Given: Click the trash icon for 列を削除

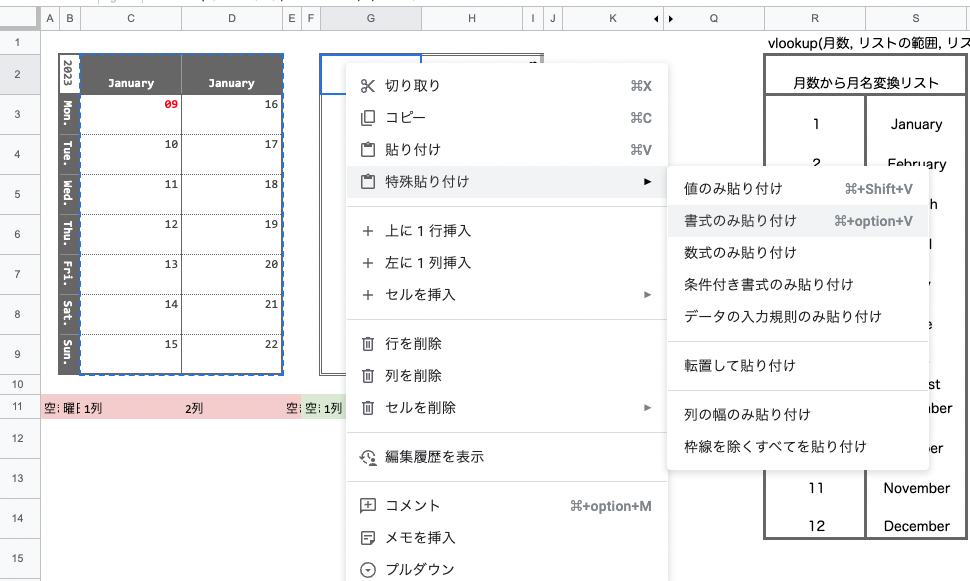Looking at the screenshot, I should (x=368, y=376).
